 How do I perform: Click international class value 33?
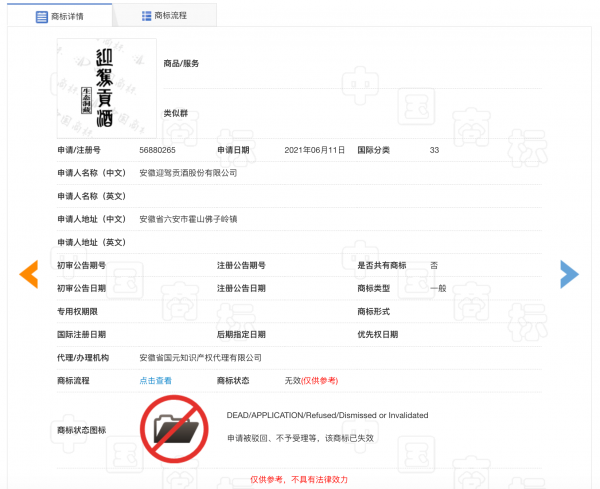coord(434,150)
